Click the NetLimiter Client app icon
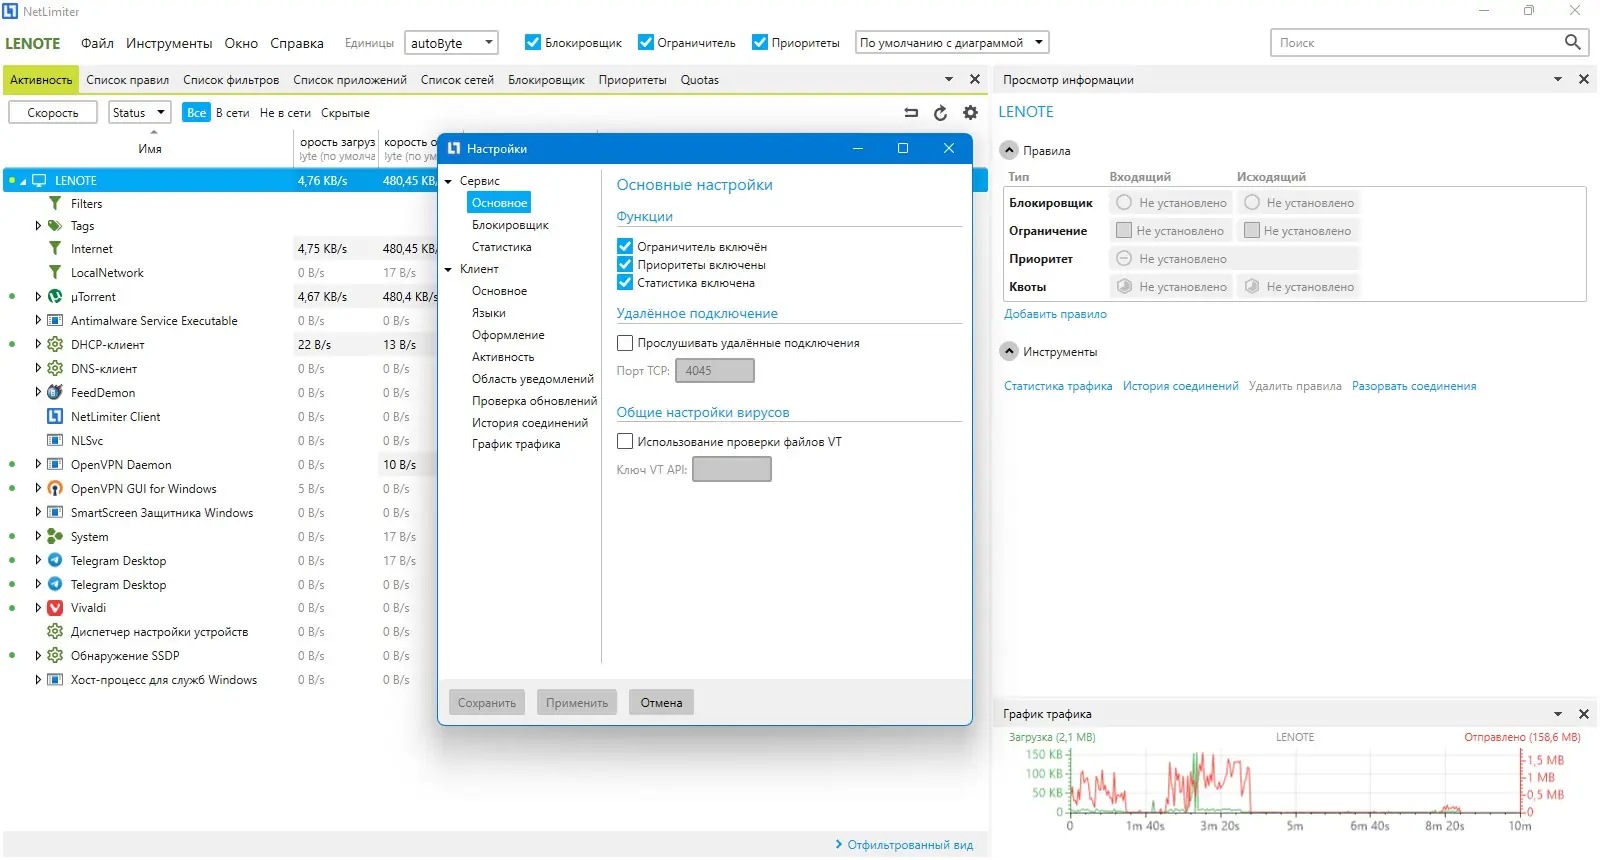 (55, 417)
